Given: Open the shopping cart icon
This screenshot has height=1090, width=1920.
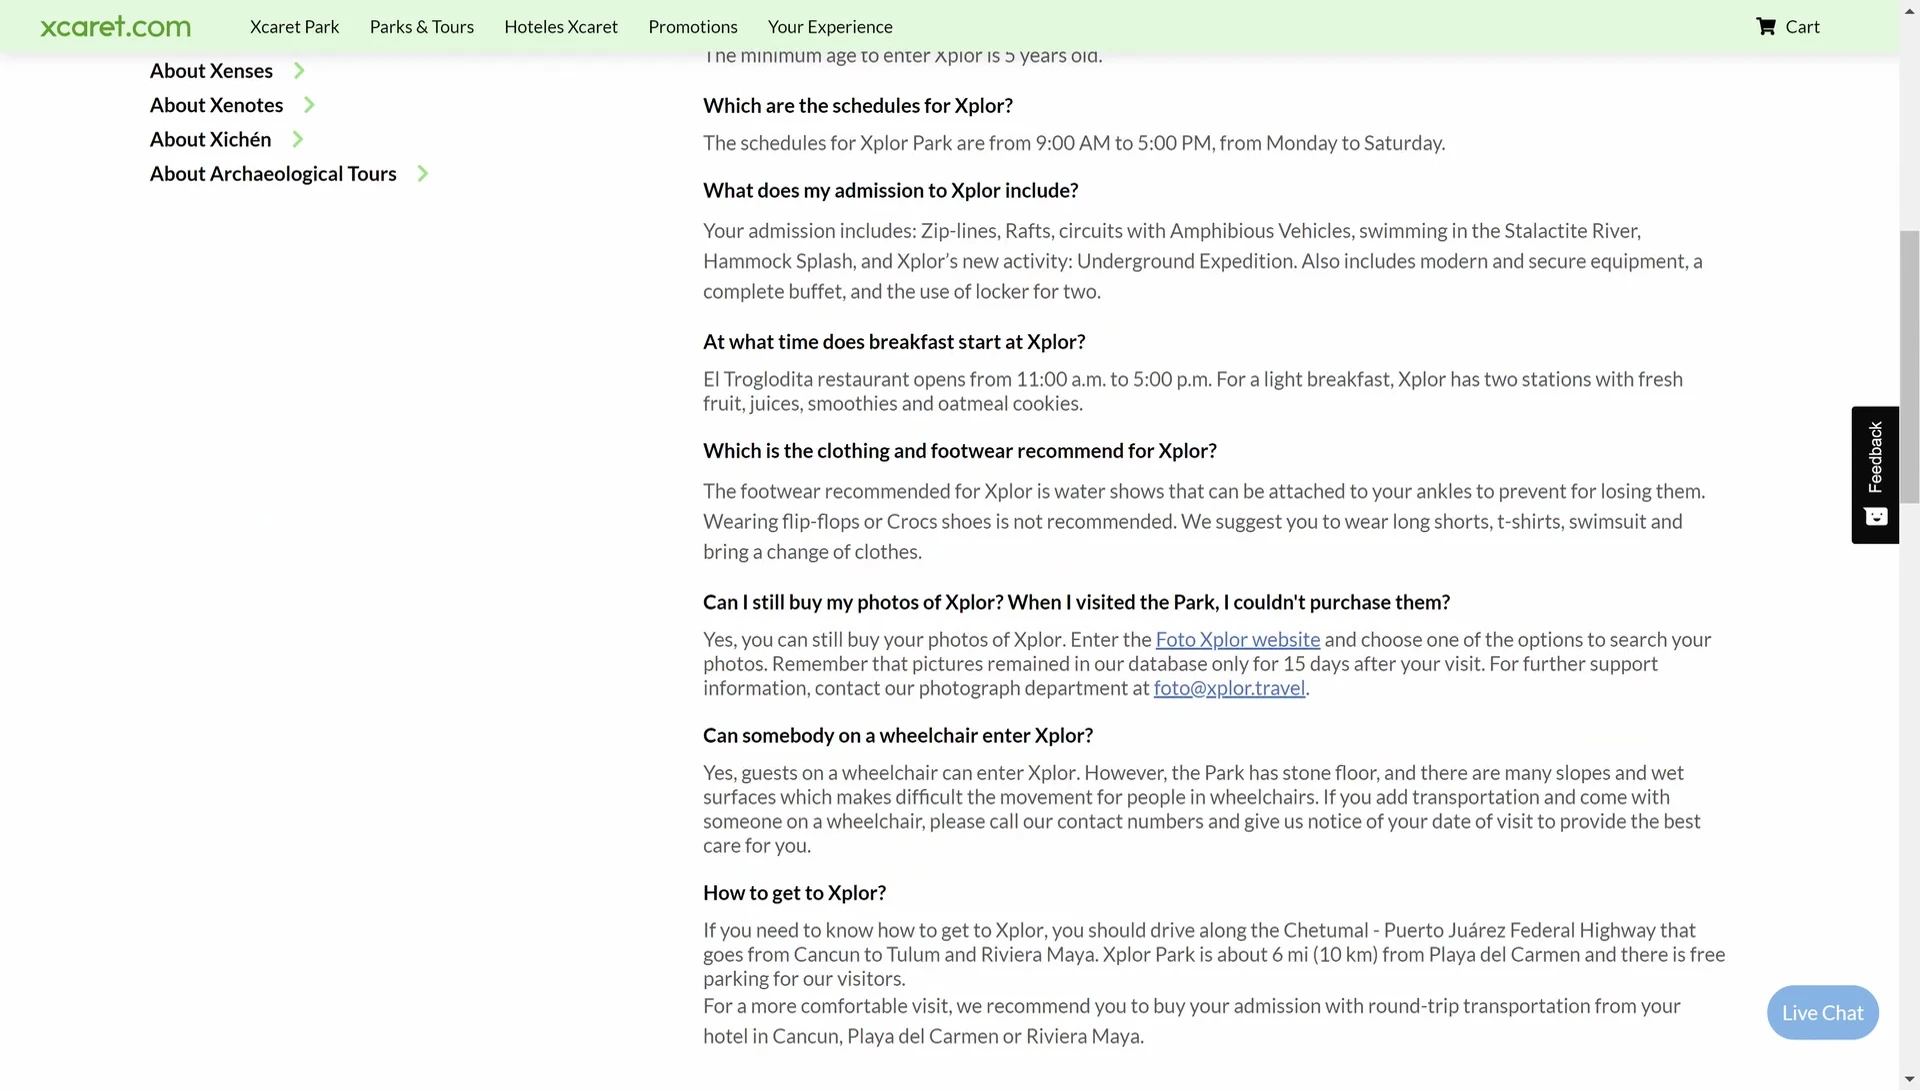Looking at the screenshot, I should pyautogui.click(x=1766, y=27).
